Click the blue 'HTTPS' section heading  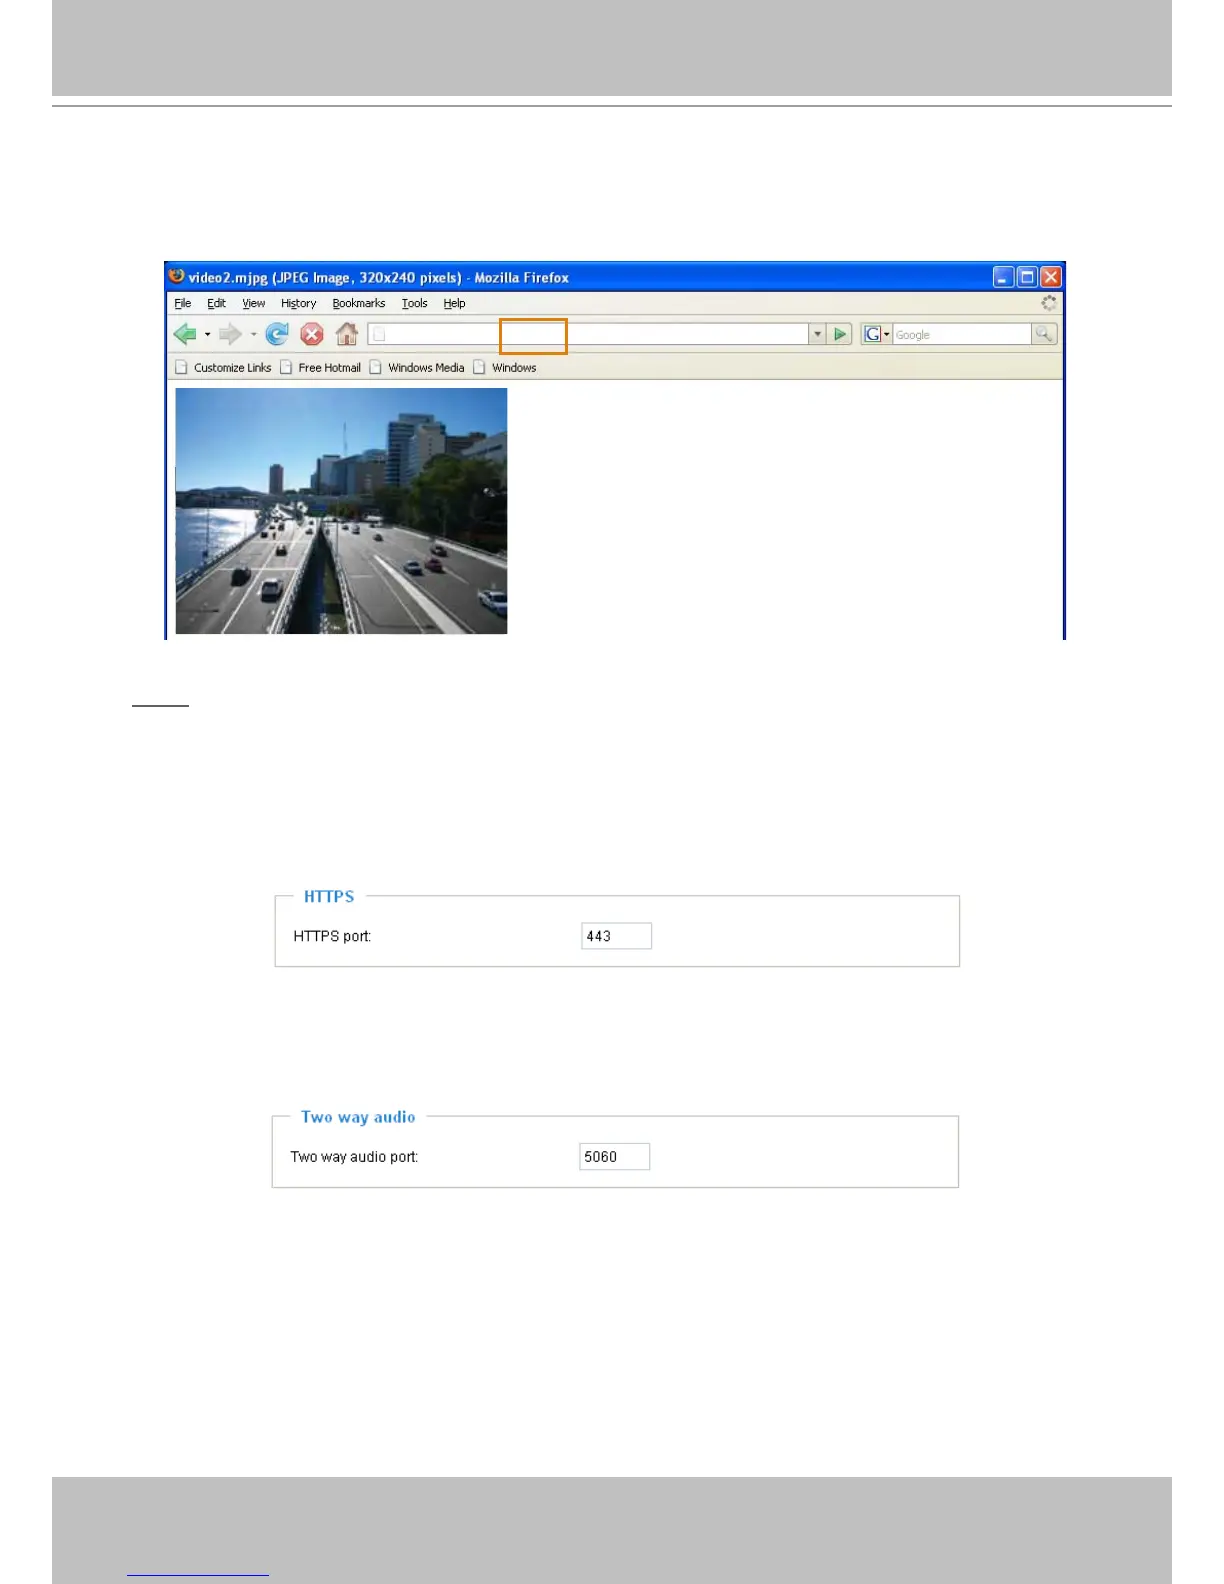point(329,896)
